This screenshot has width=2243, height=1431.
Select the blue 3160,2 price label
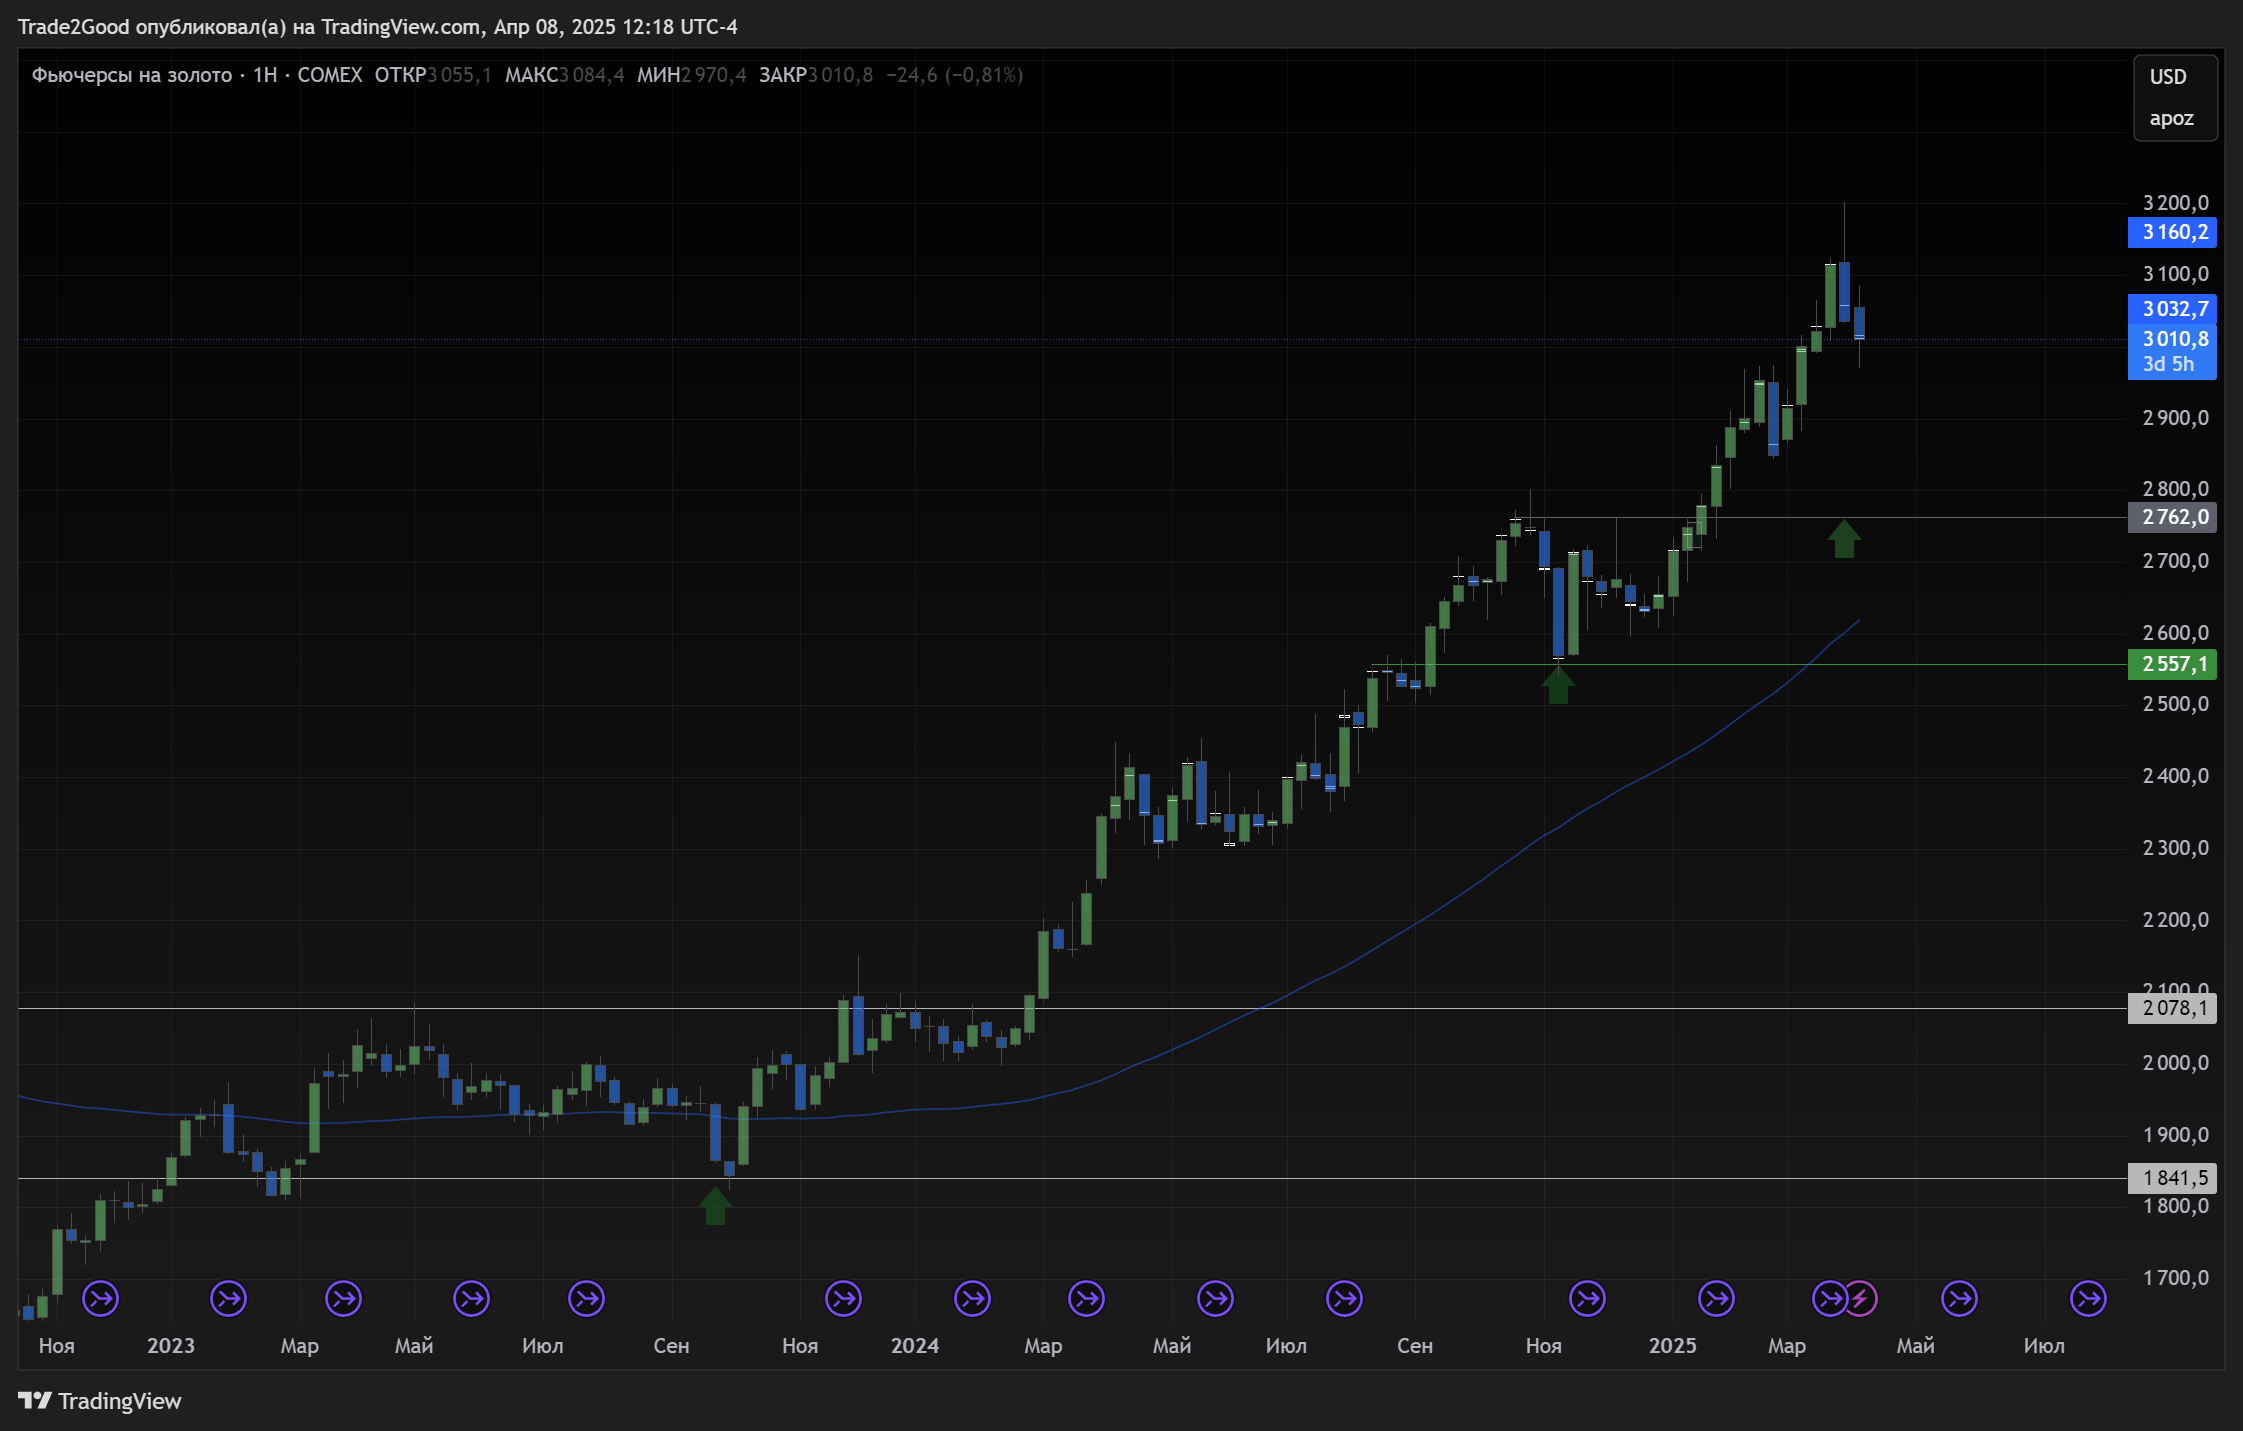point(2172,232)
